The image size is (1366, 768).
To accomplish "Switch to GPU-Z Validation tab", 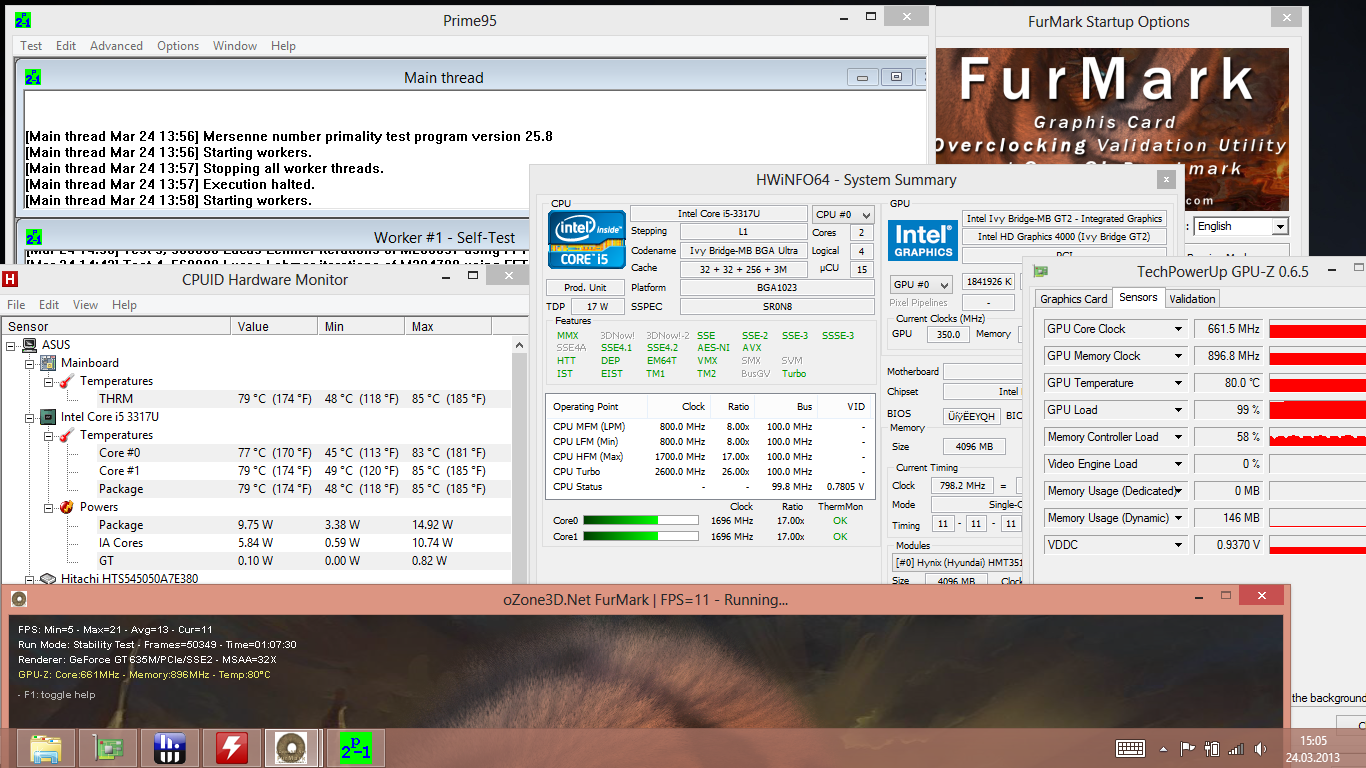I will pyautogui.click(x=1193, y=299).
